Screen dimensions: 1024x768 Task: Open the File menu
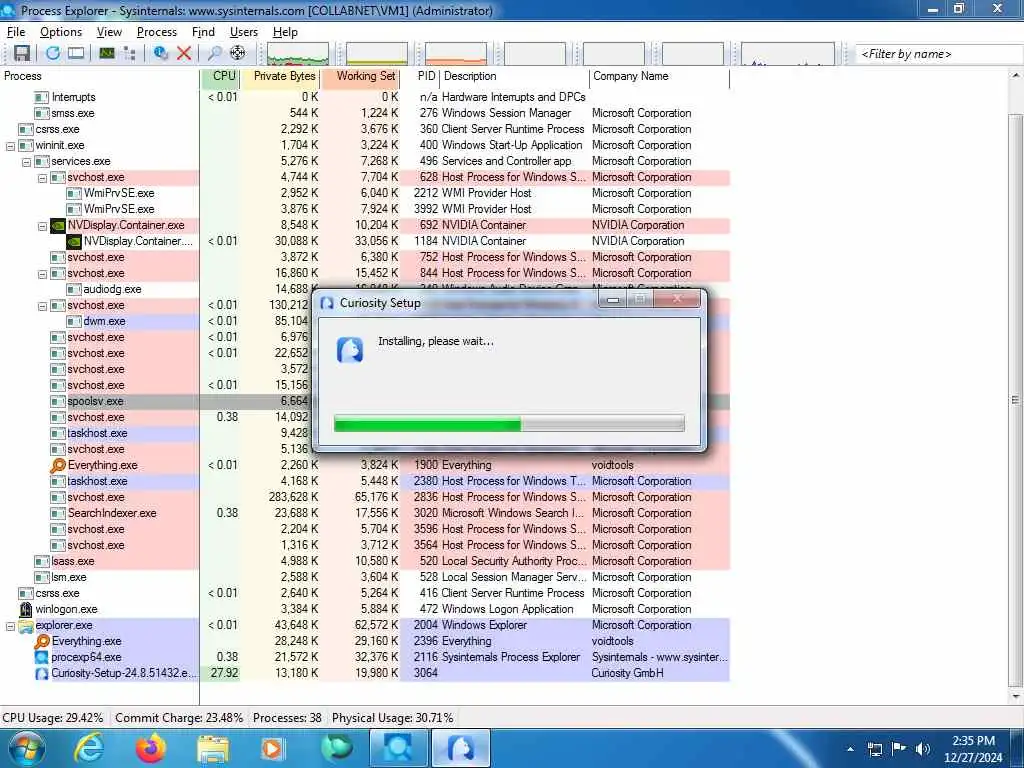pyautogui.click(x=16, y=32)
